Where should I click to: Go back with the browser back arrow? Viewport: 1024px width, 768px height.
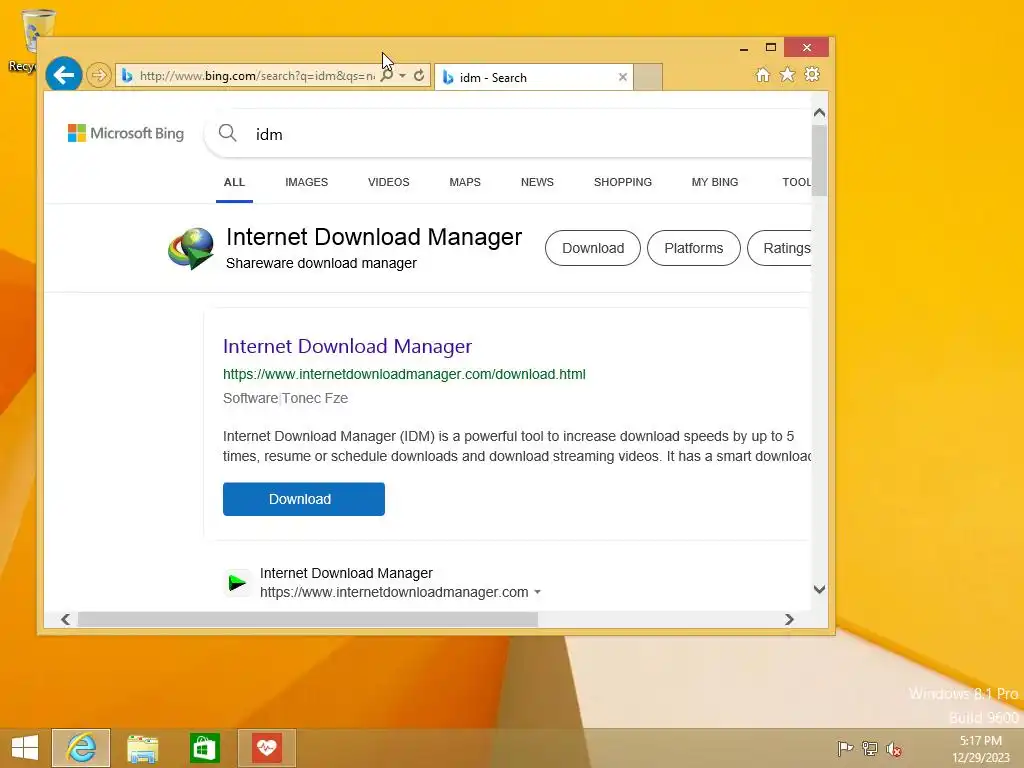click(x=63, y=75)
